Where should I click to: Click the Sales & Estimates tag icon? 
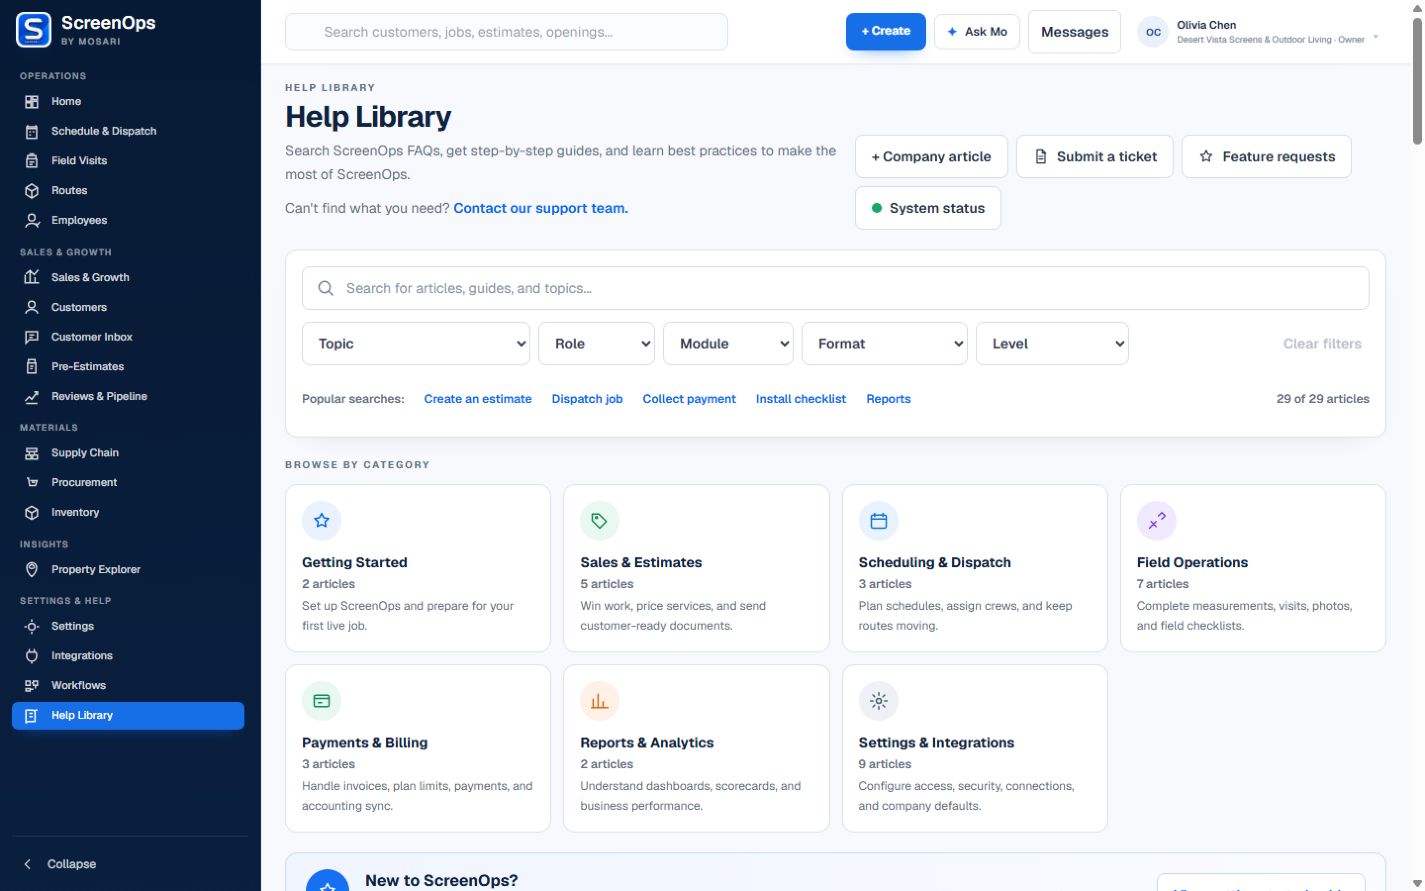pyautogui.click(x=600, y=521)
